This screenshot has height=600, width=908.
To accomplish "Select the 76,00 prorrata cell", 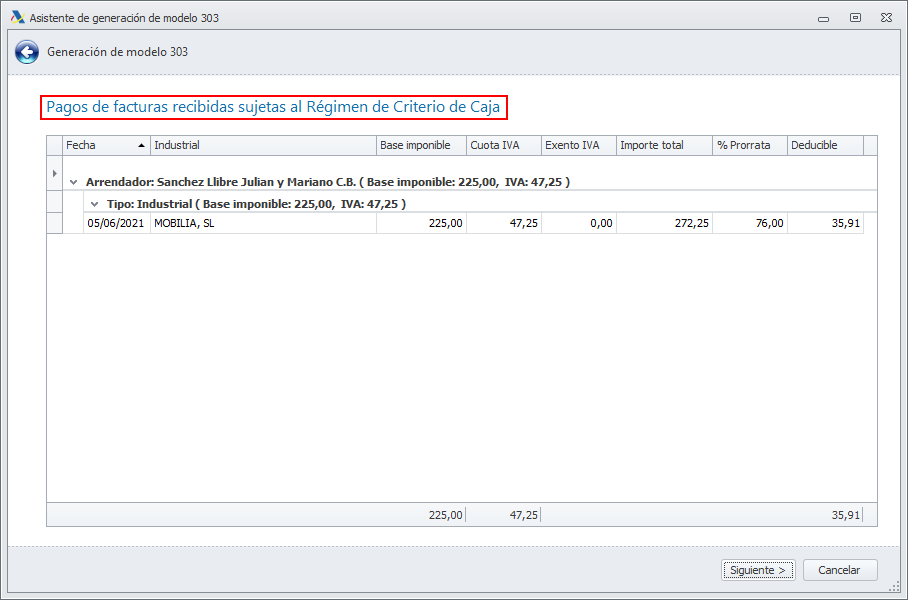I will tap(750, 223).
